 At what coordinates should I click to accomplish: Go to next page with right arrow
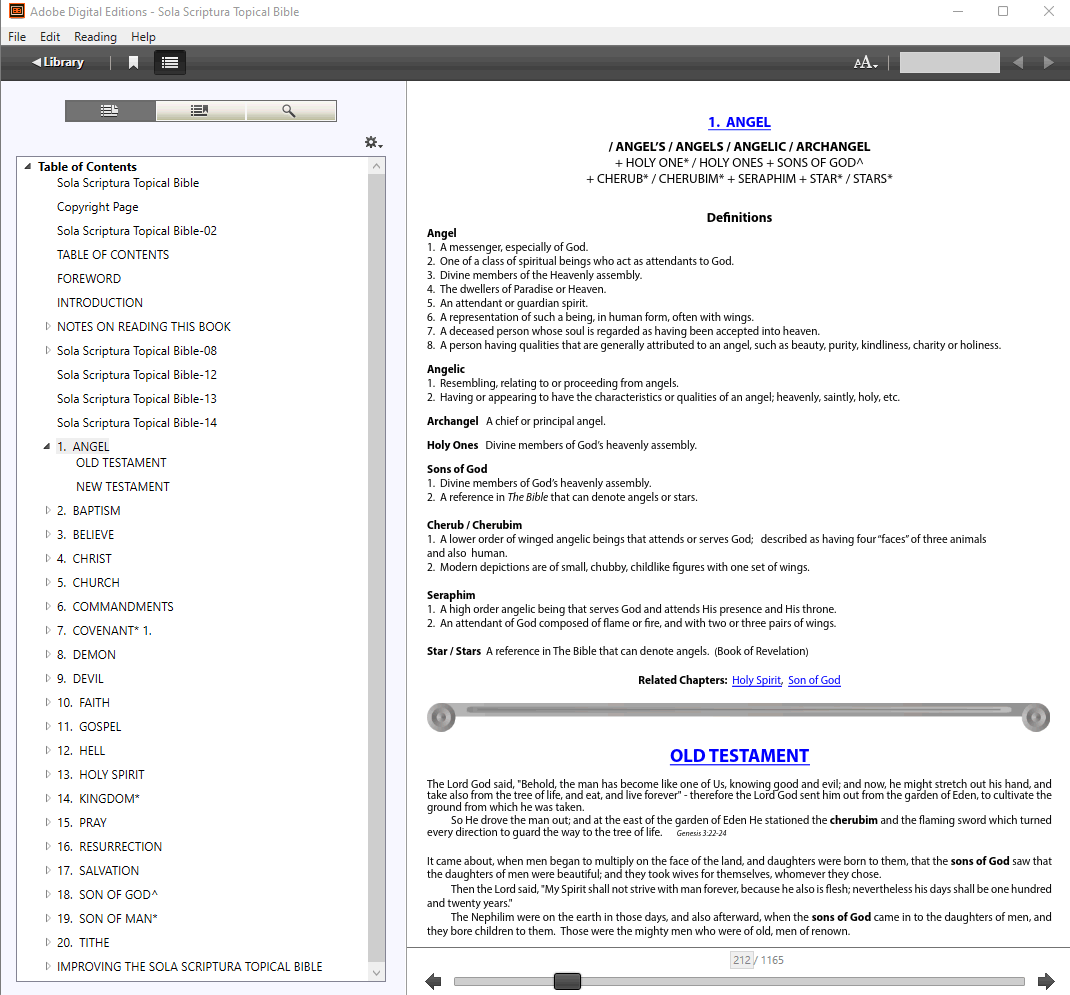pos(1046,981)
